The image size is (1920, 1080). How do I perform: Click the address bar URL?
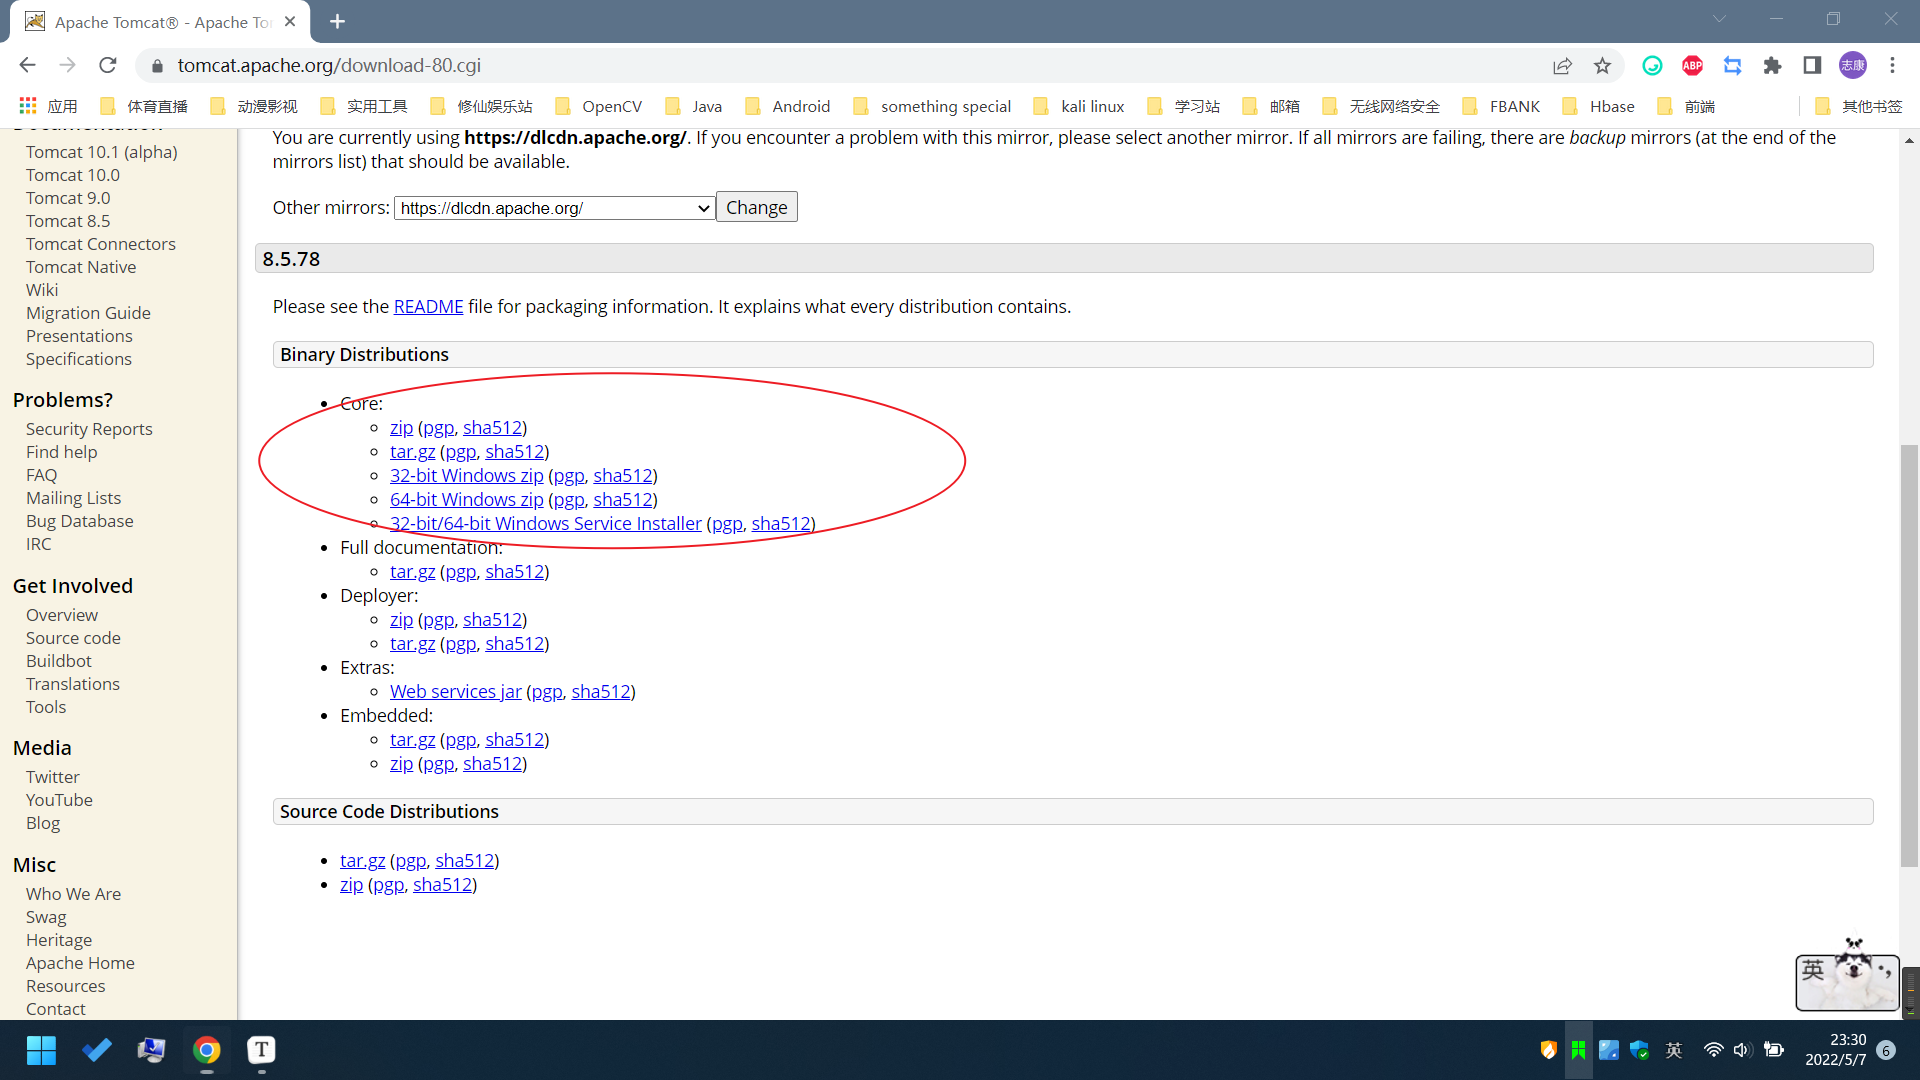pos(329,65)
